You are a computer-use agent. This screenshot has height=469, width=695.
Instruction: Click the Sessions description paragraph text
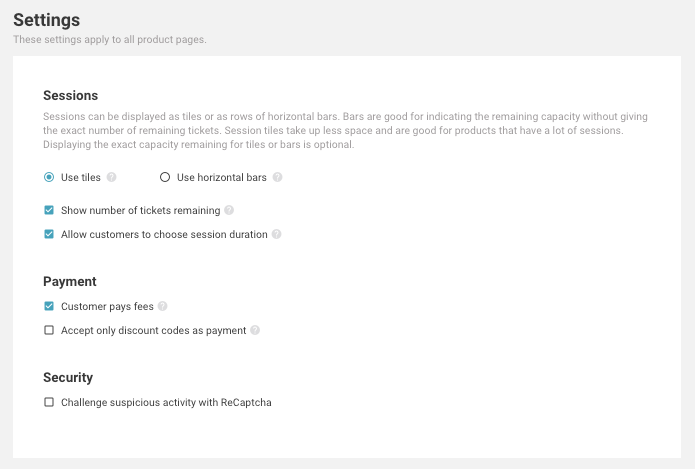click(345, 130)
